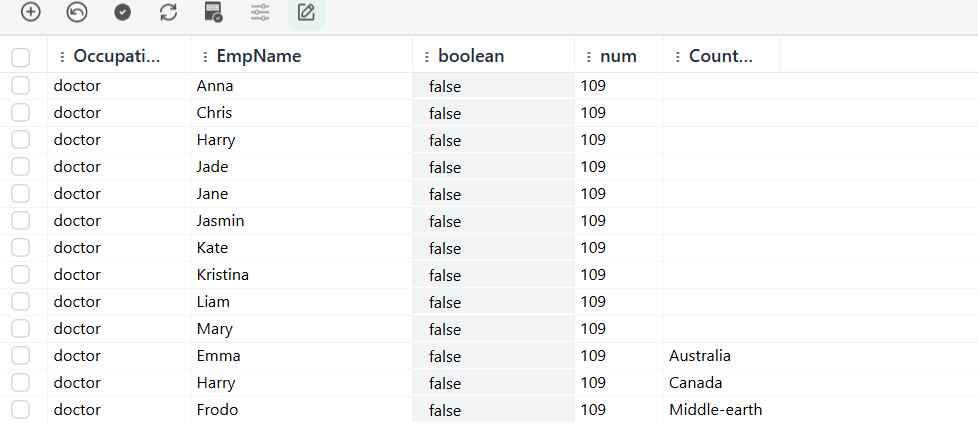Click the false cell in Emma's row
Image resolution: width=978 pixels, height=423 pixels.
[x=493, y=356]
